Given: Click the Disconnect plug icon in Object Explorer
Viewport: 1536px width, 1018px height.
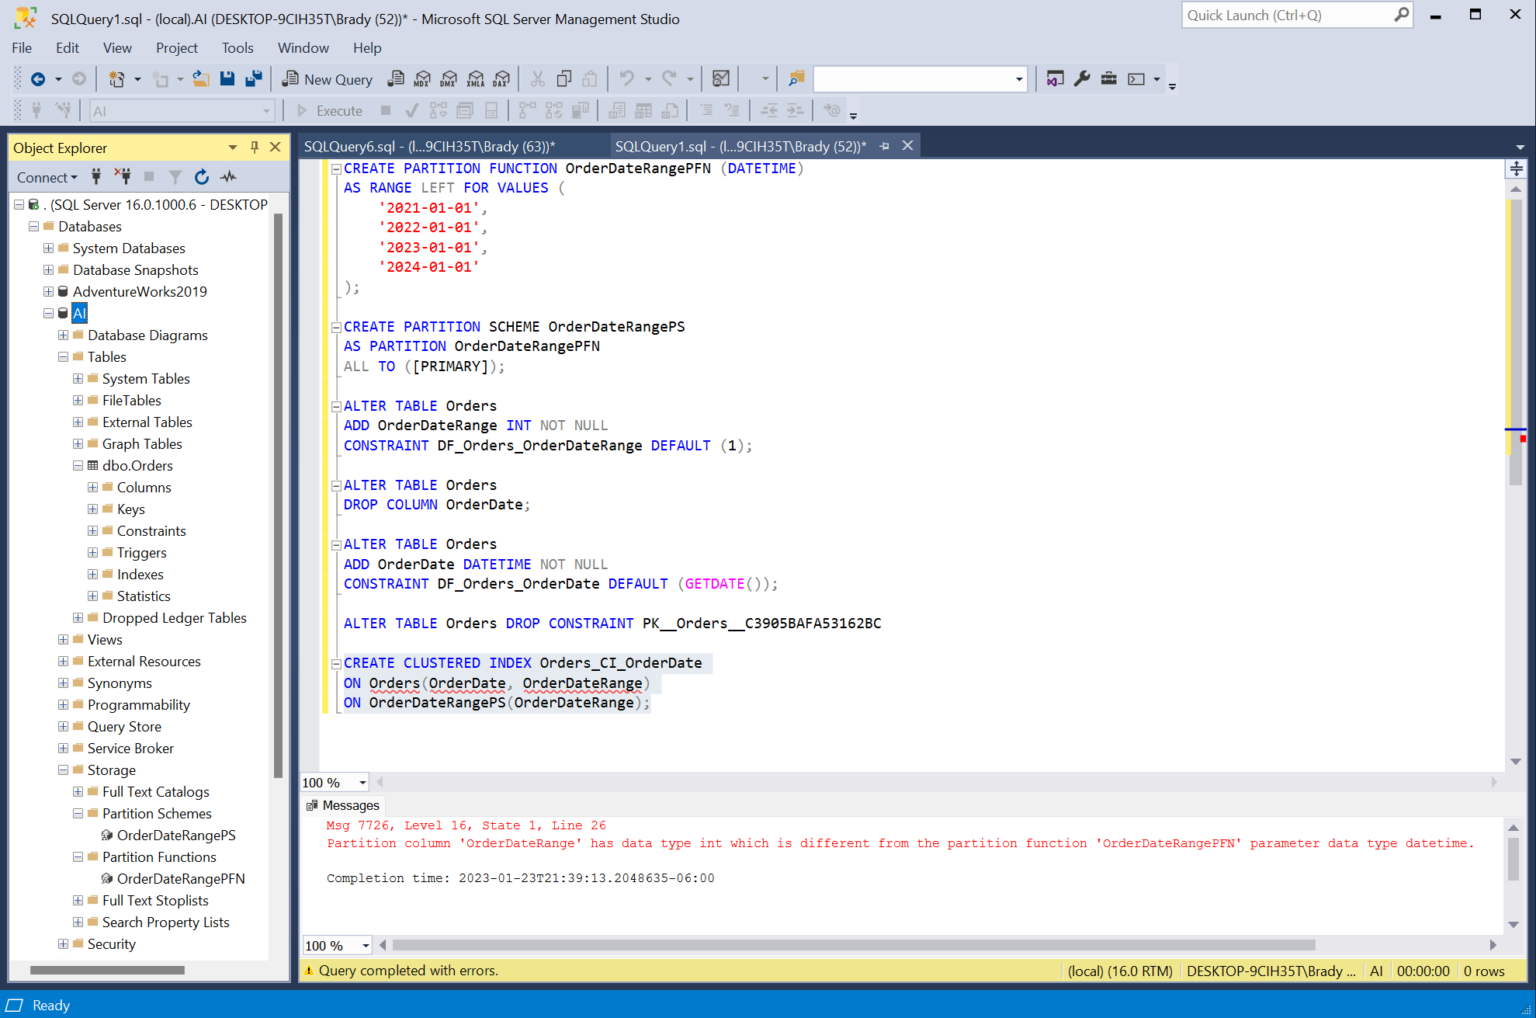Looking at the screenshot, I should [122, 177].
